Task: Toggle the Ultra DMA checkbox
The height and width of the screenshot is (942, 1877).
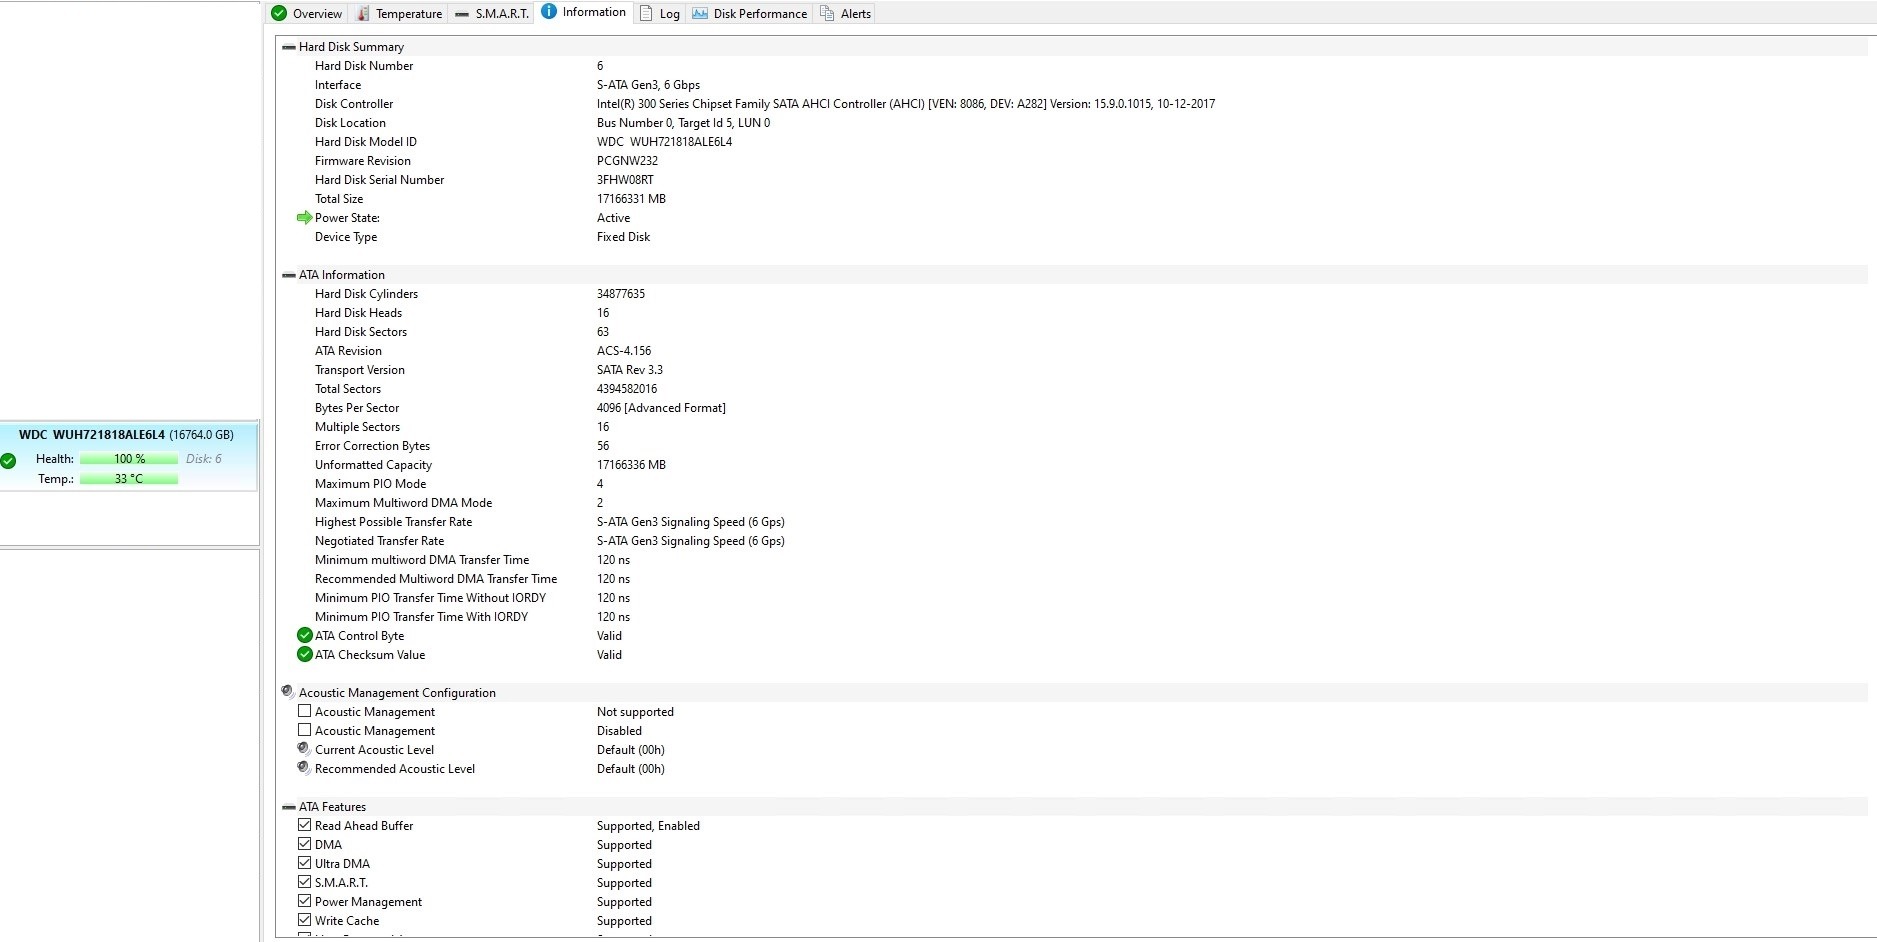Action: click(x=304, y=863)
